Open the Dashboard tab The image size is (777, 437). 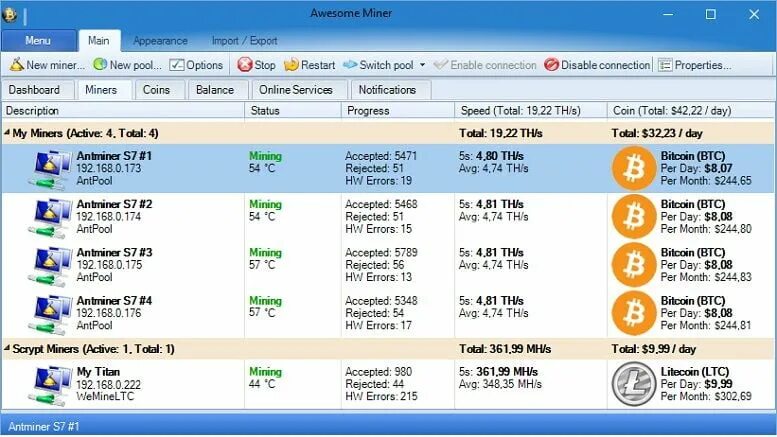click(36, 90)
